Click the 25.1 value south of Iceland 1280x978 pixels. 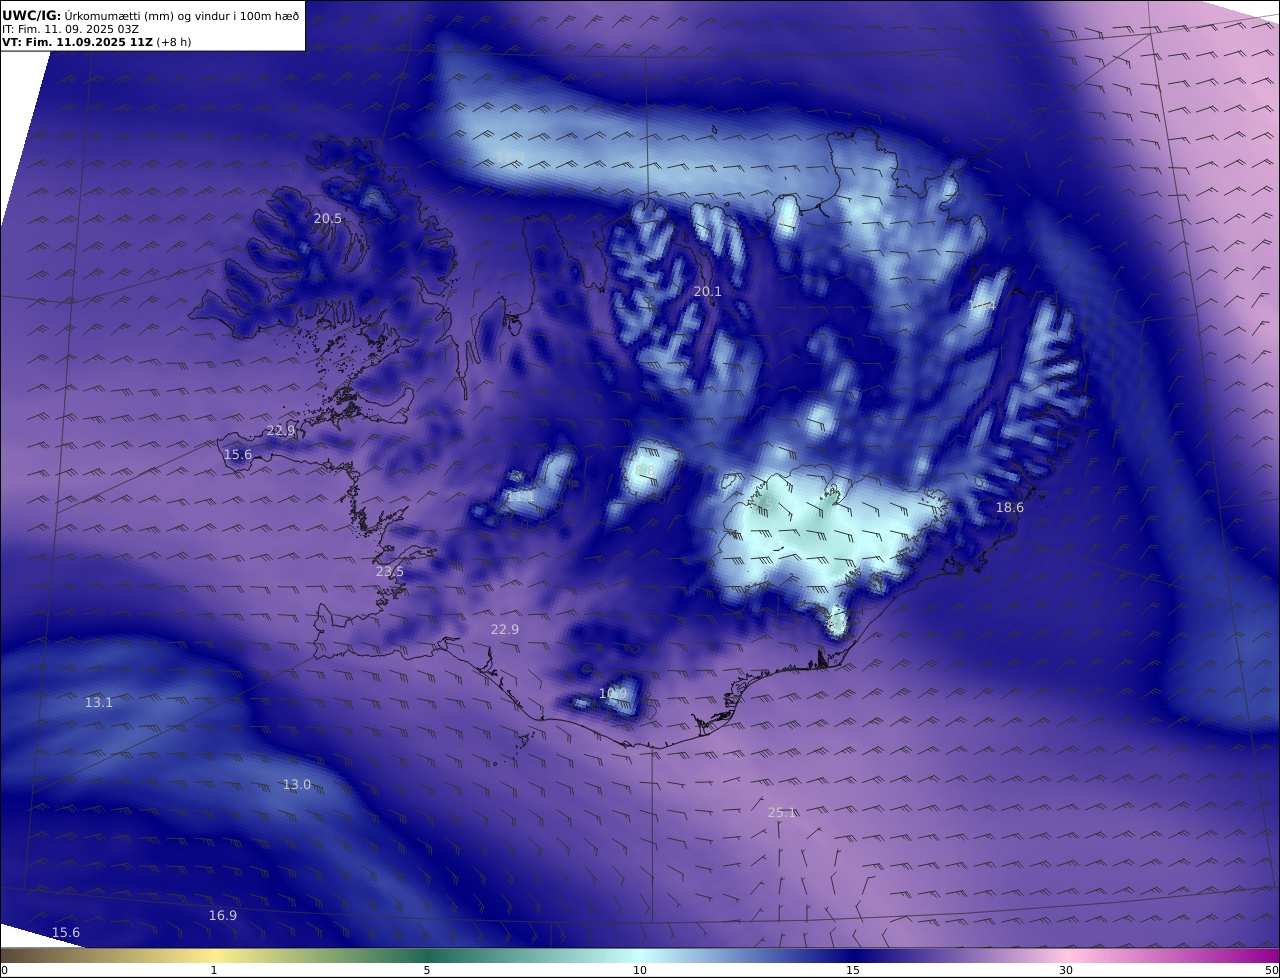click(x=782, y=813)
